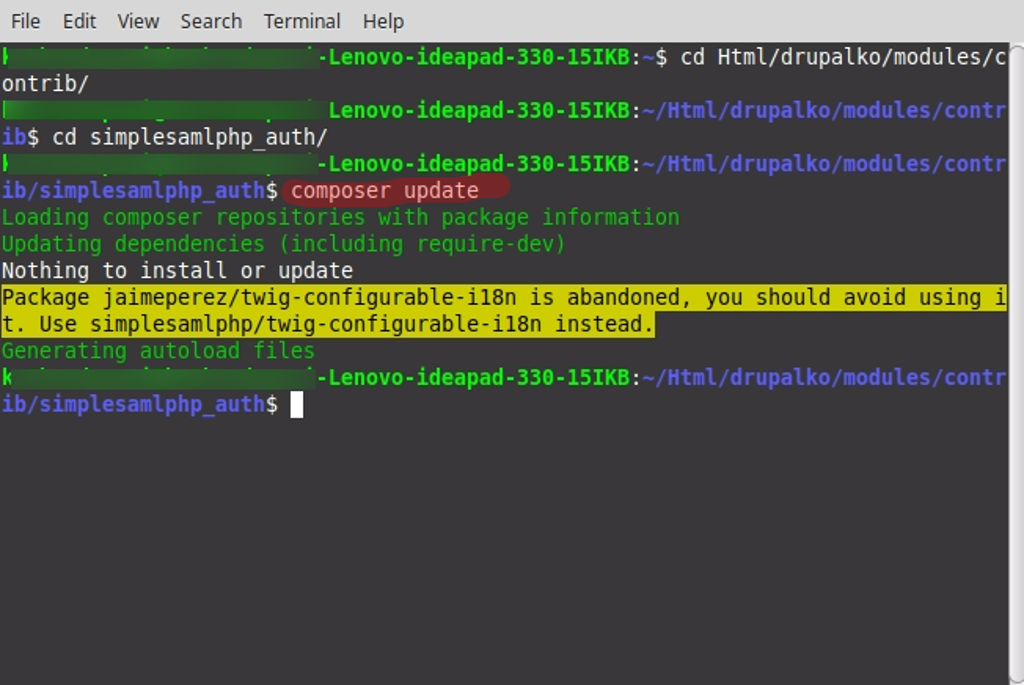Click the 'Nothing to install or update' line
The height and width of the screenshot is (685, 1024).
[177, 270]
